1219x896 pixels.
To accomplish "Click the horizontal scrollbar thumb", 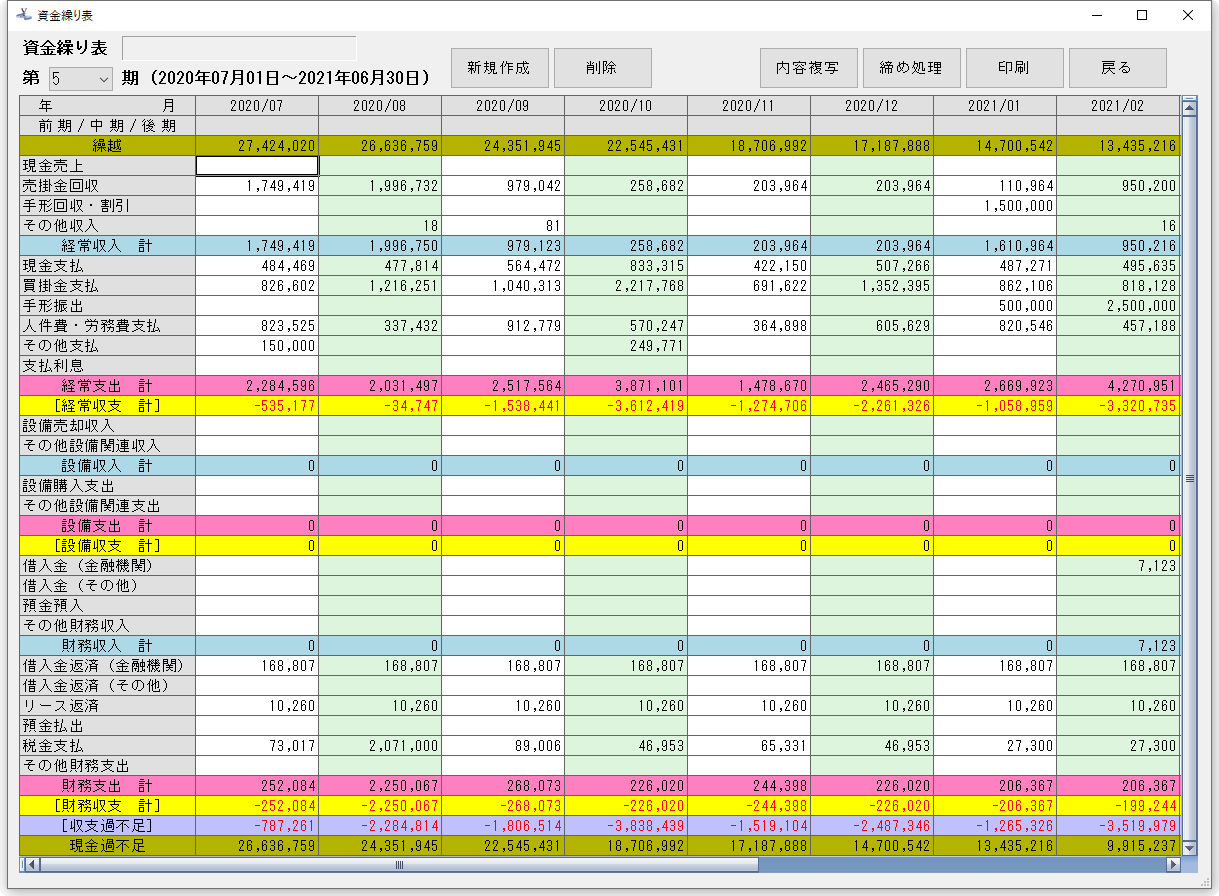I will [x=400, y=865].
